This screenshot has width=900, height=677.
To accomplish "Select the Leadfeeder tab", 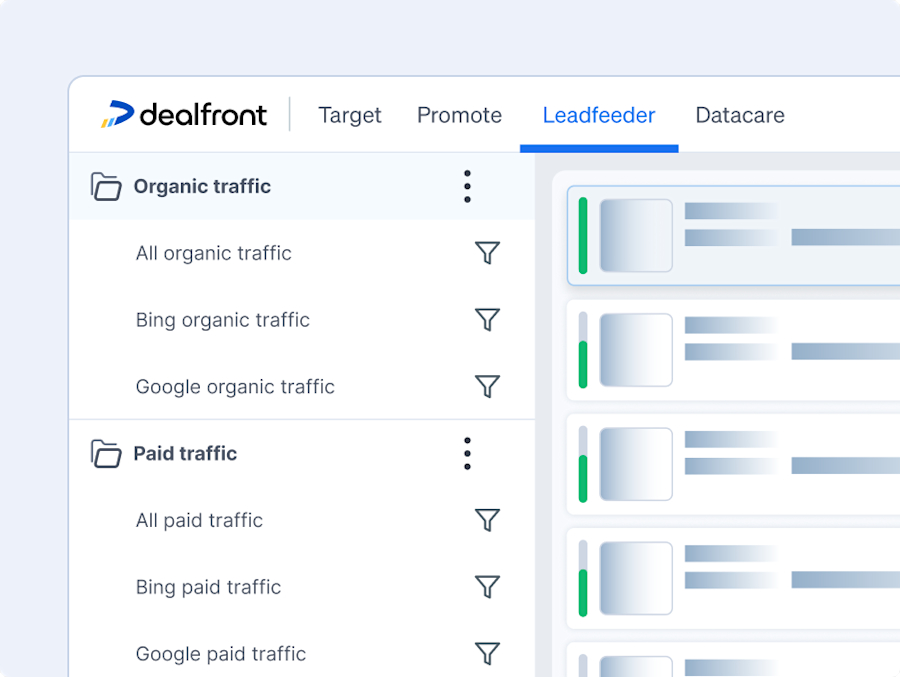I will (x=598, y=115).
